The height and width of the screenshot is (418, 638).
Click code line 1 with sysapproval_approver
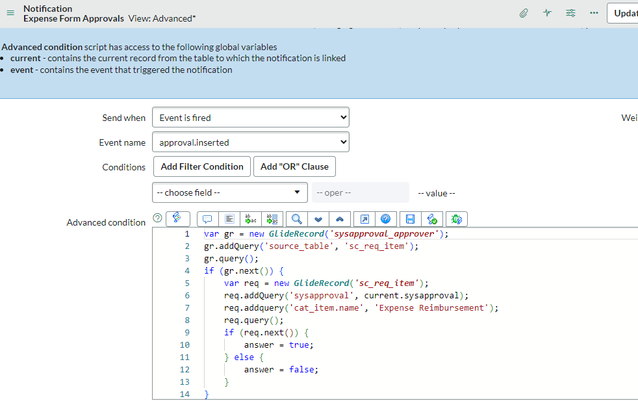326,234
